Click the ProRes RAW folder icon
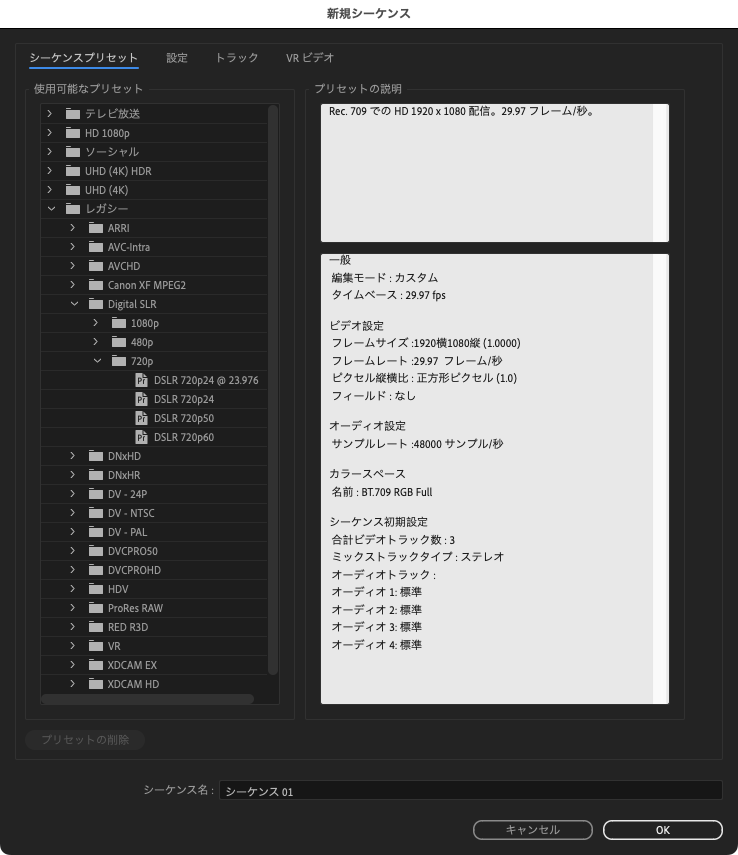The image size is (738, 855). click(x=96, y=608)
